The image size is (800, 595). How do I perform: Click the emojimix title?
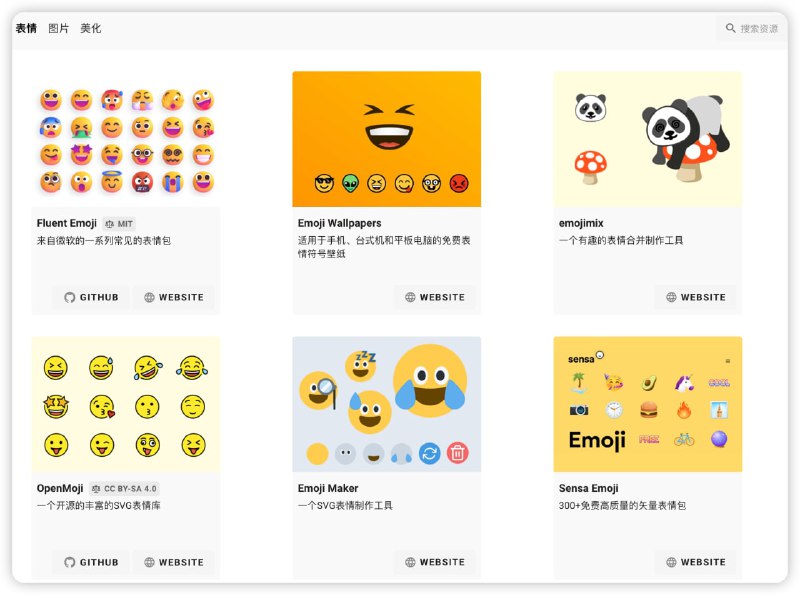tap(581, 223)
